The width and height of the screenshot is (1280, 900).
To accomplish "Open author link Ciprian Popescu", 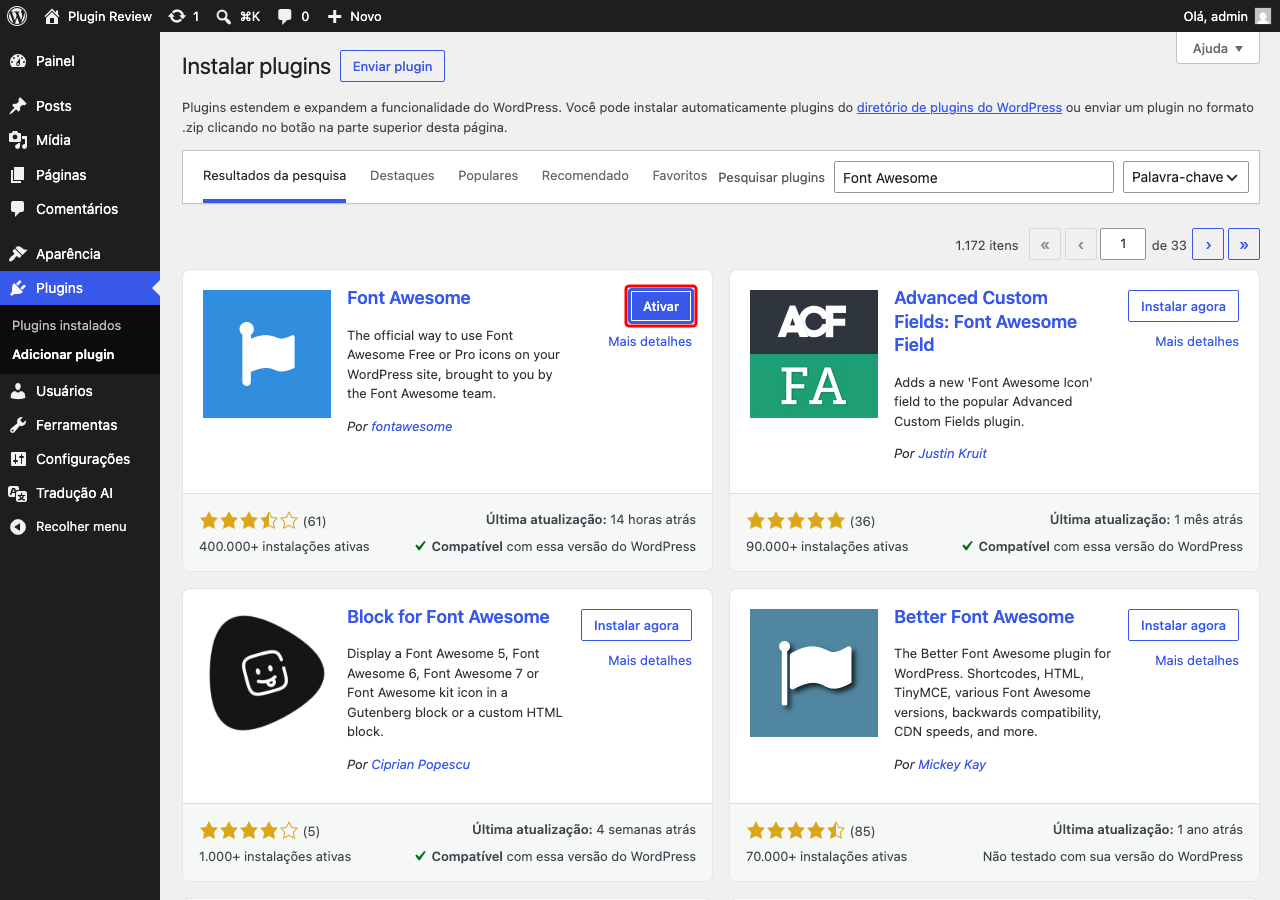I will [420, 764].
